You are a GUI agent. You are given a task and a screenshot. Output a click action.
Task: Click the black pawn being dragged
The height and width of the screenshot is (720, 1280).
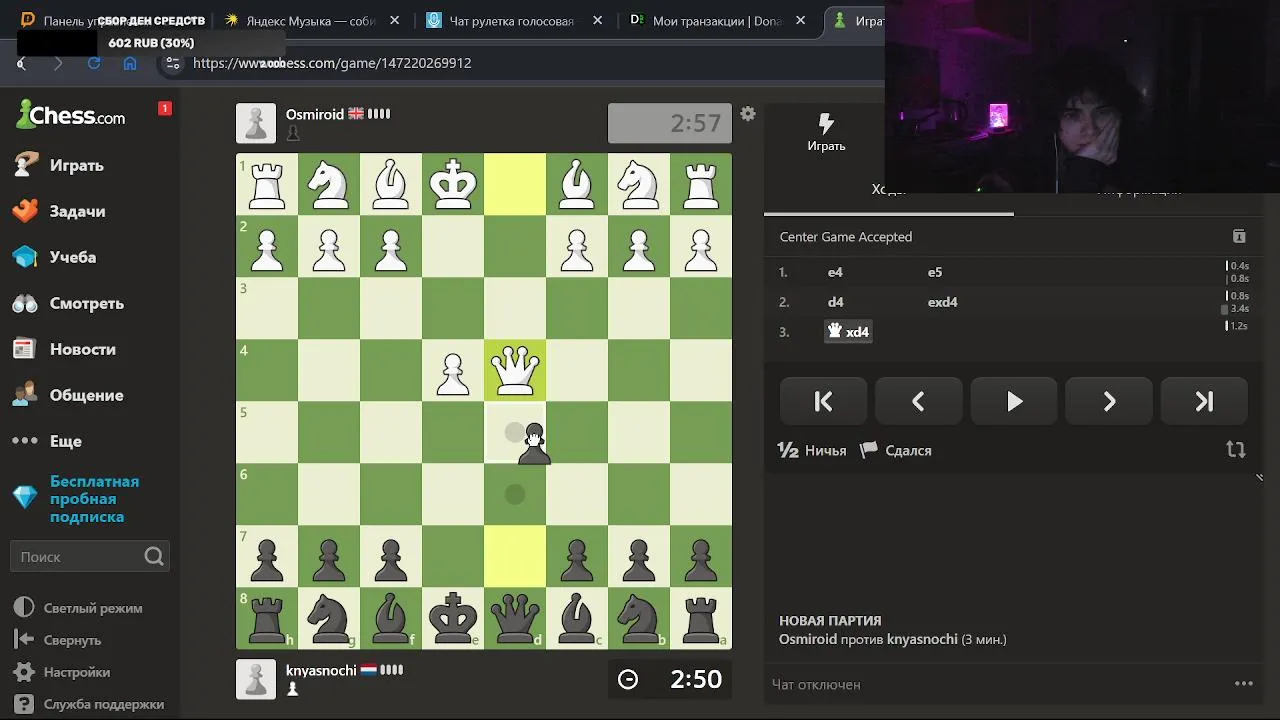point(534,445)
